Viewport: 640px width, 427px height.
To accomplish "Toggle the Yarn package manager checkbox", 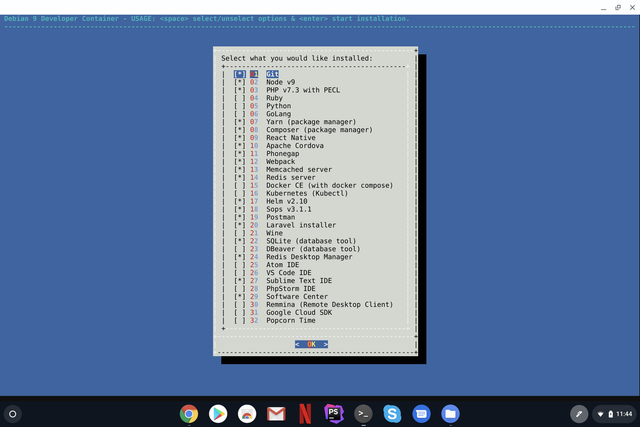I will pyautogui.click(x=240, y=122).
